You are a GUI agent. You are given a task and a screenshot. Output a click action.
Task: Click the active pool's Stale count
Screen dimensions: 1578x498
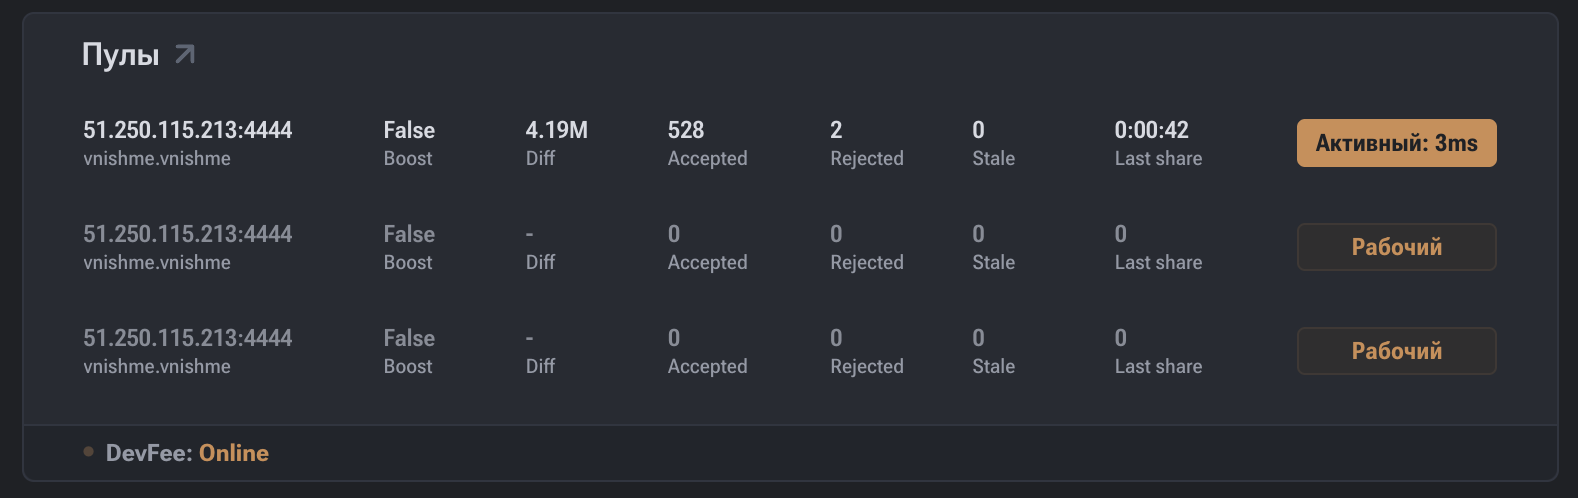(x=978, y=130)
